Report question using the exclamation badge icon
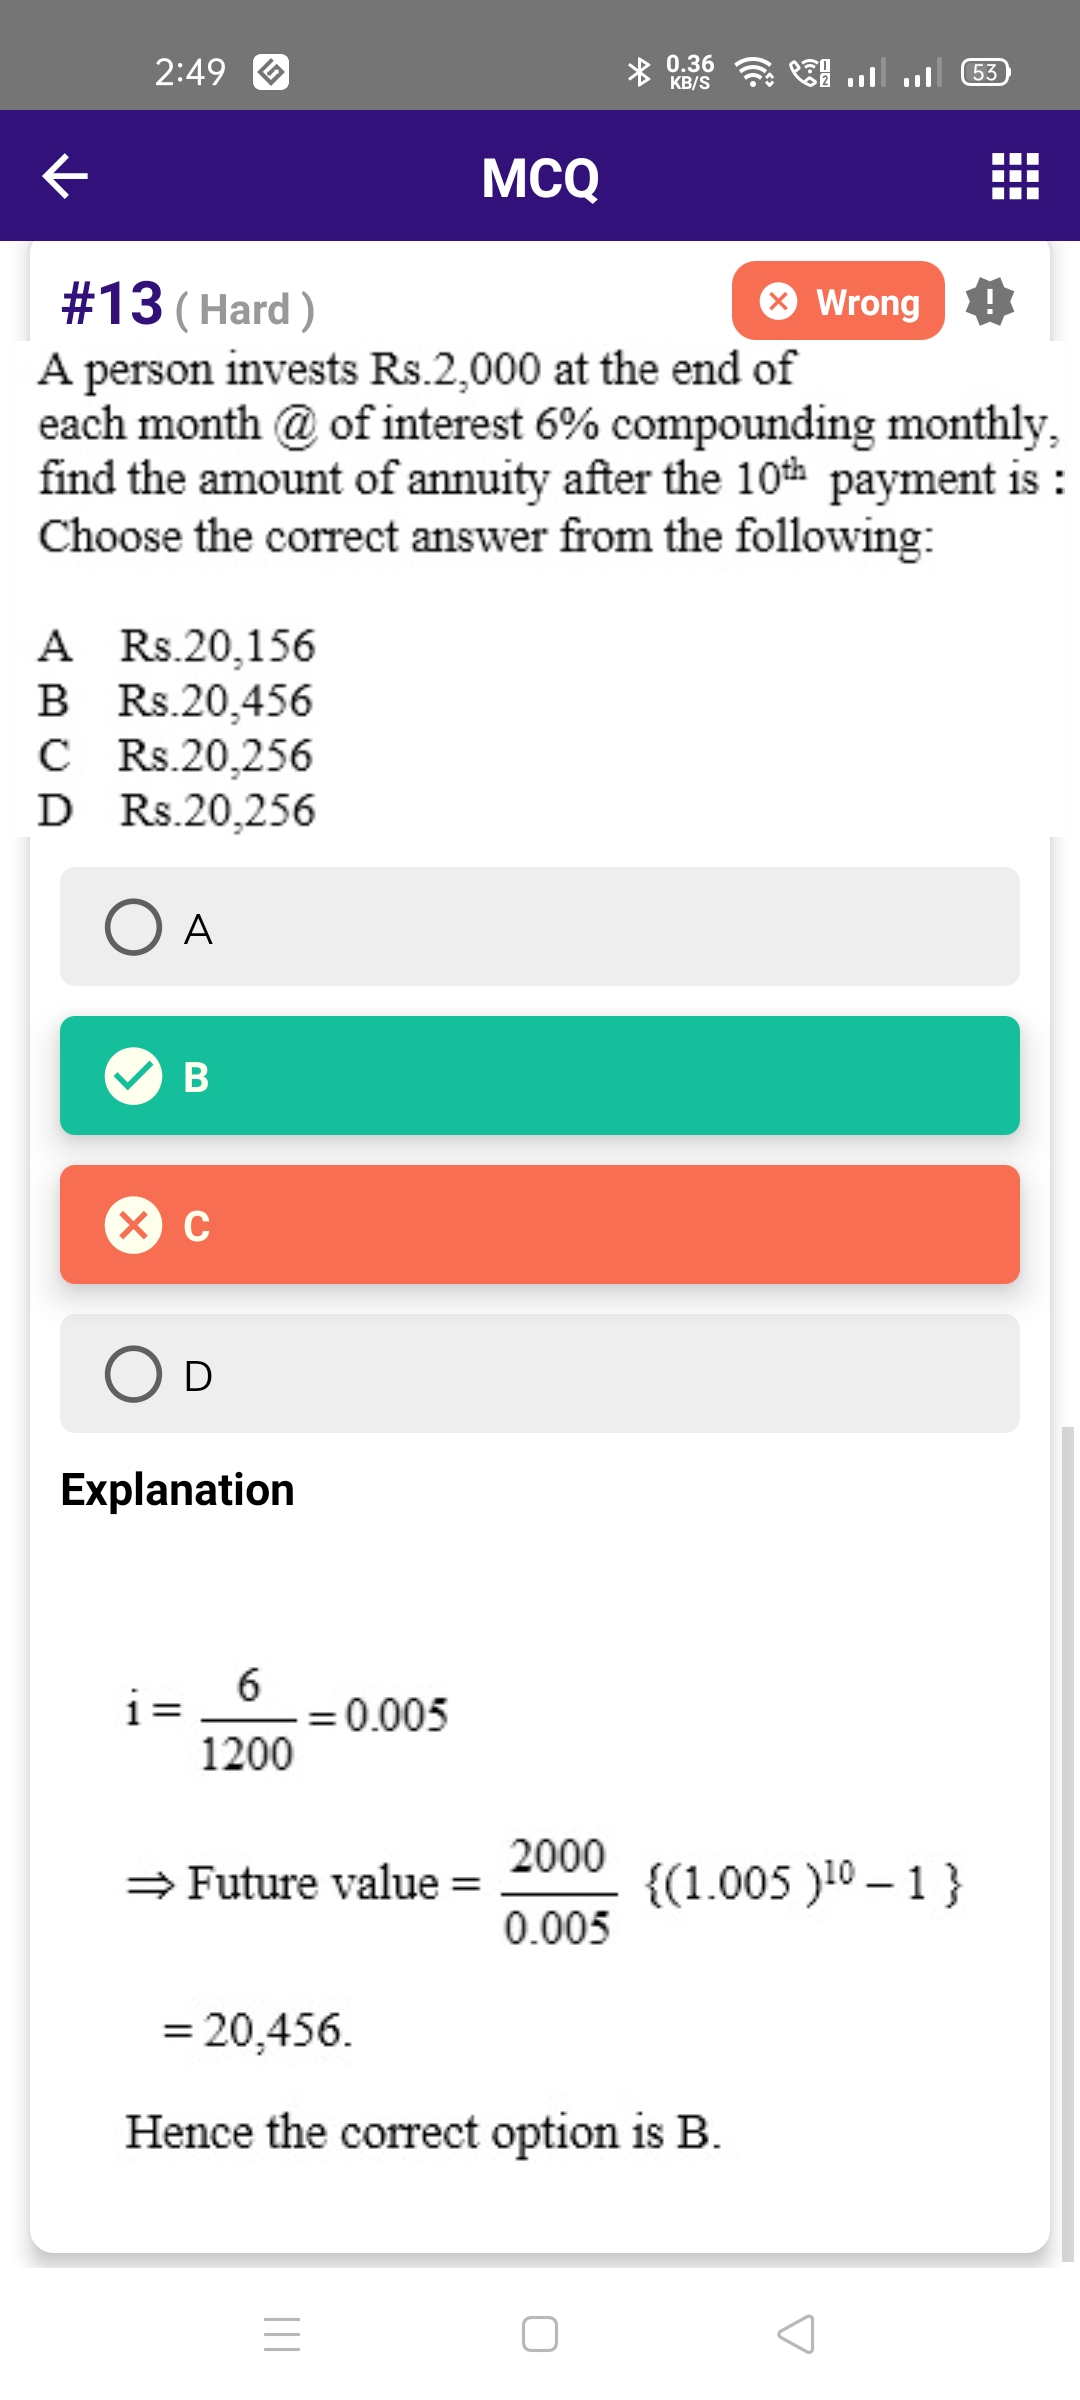 [990, 301]
